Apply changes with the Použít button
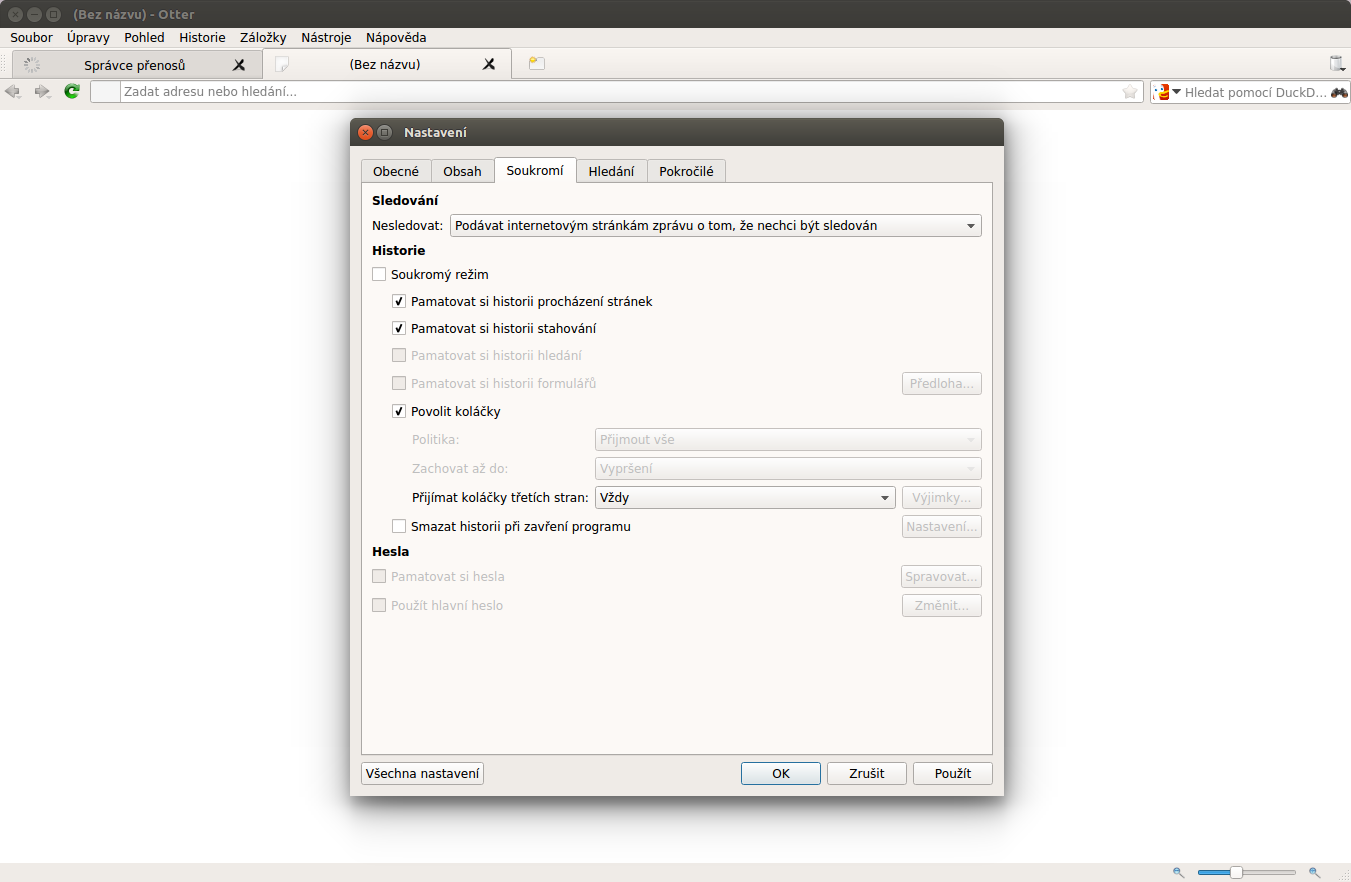The height and width of the screenshot is (882, 1351). 953,773
